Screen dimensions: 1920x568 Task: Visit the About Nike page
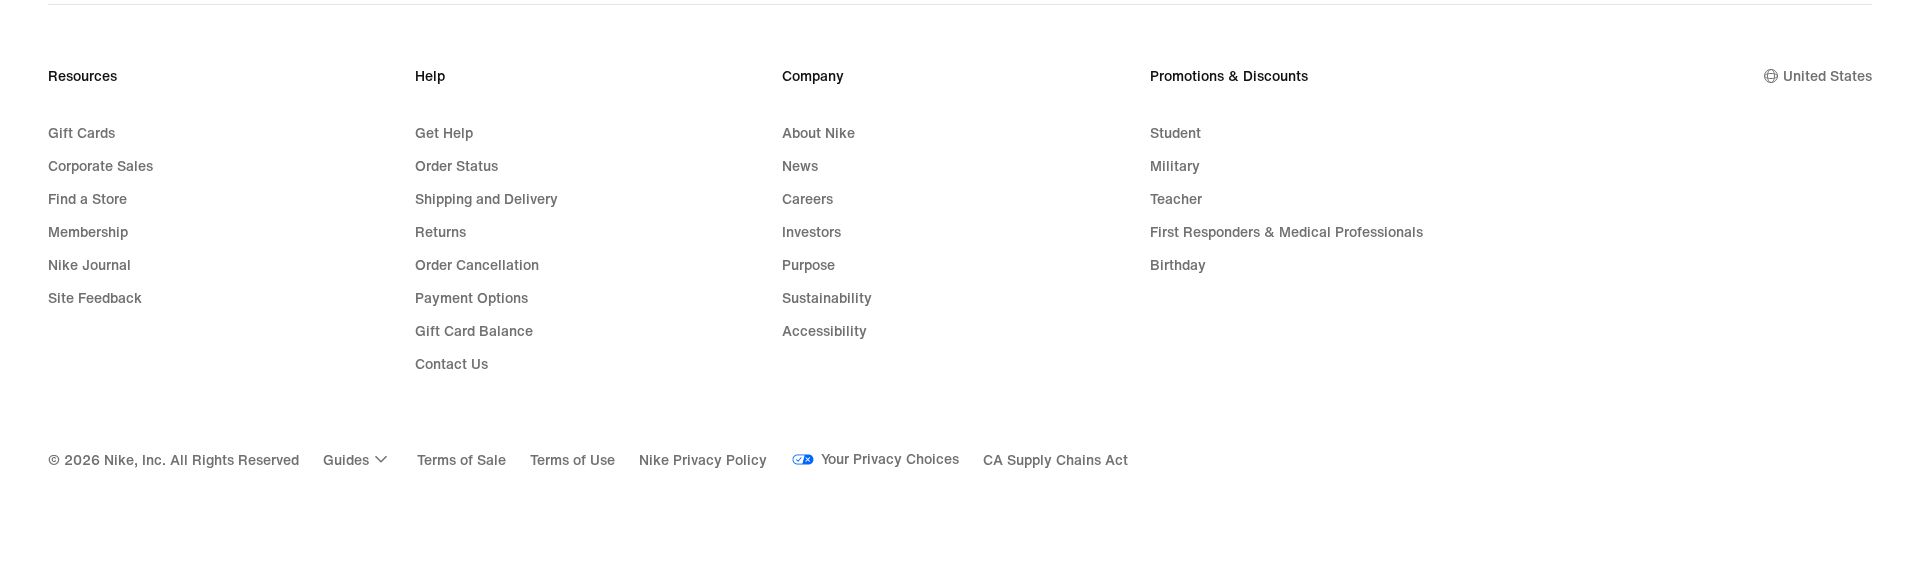(818, 133)
